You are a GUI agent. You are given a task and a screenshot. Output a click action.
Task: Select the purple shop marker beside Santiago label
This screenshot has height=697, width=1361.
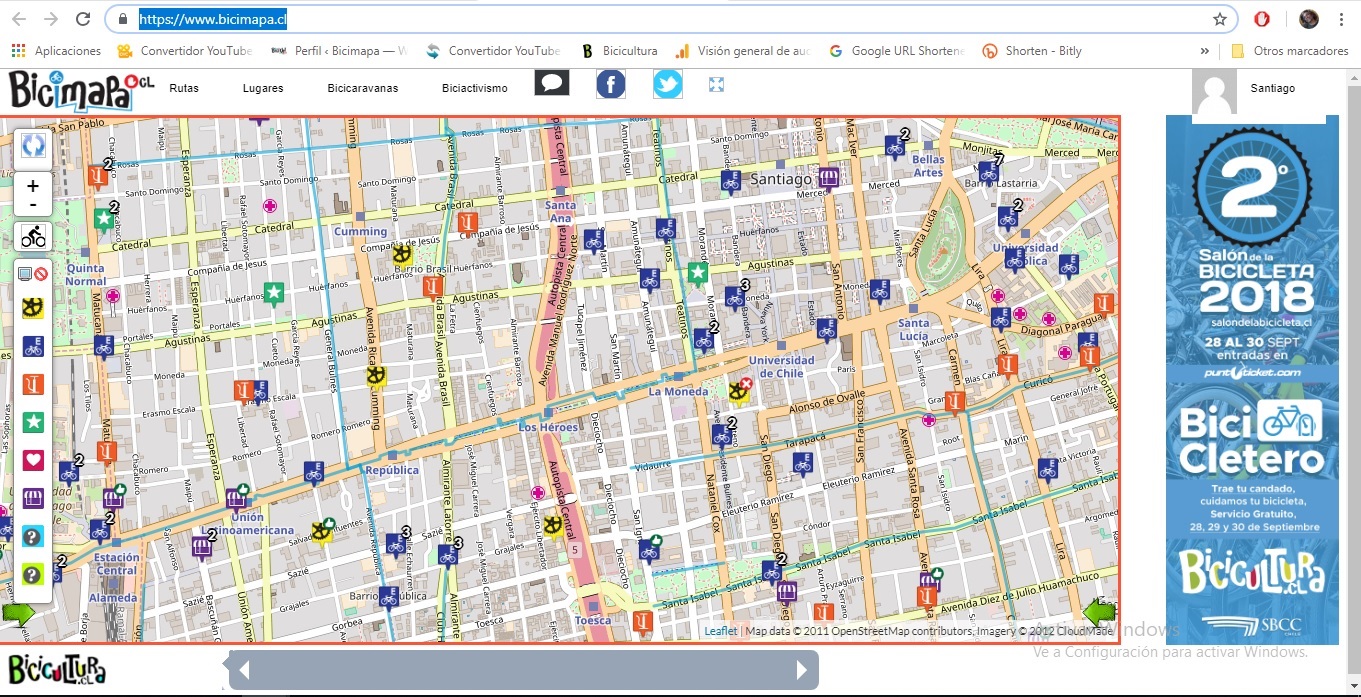[829, 179]
